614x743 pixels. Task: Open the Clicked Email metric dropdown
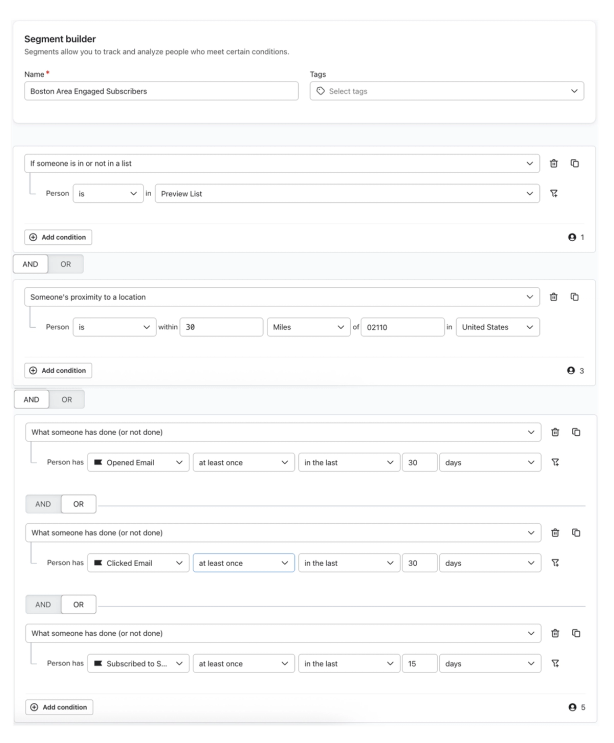tap(138, 563)
